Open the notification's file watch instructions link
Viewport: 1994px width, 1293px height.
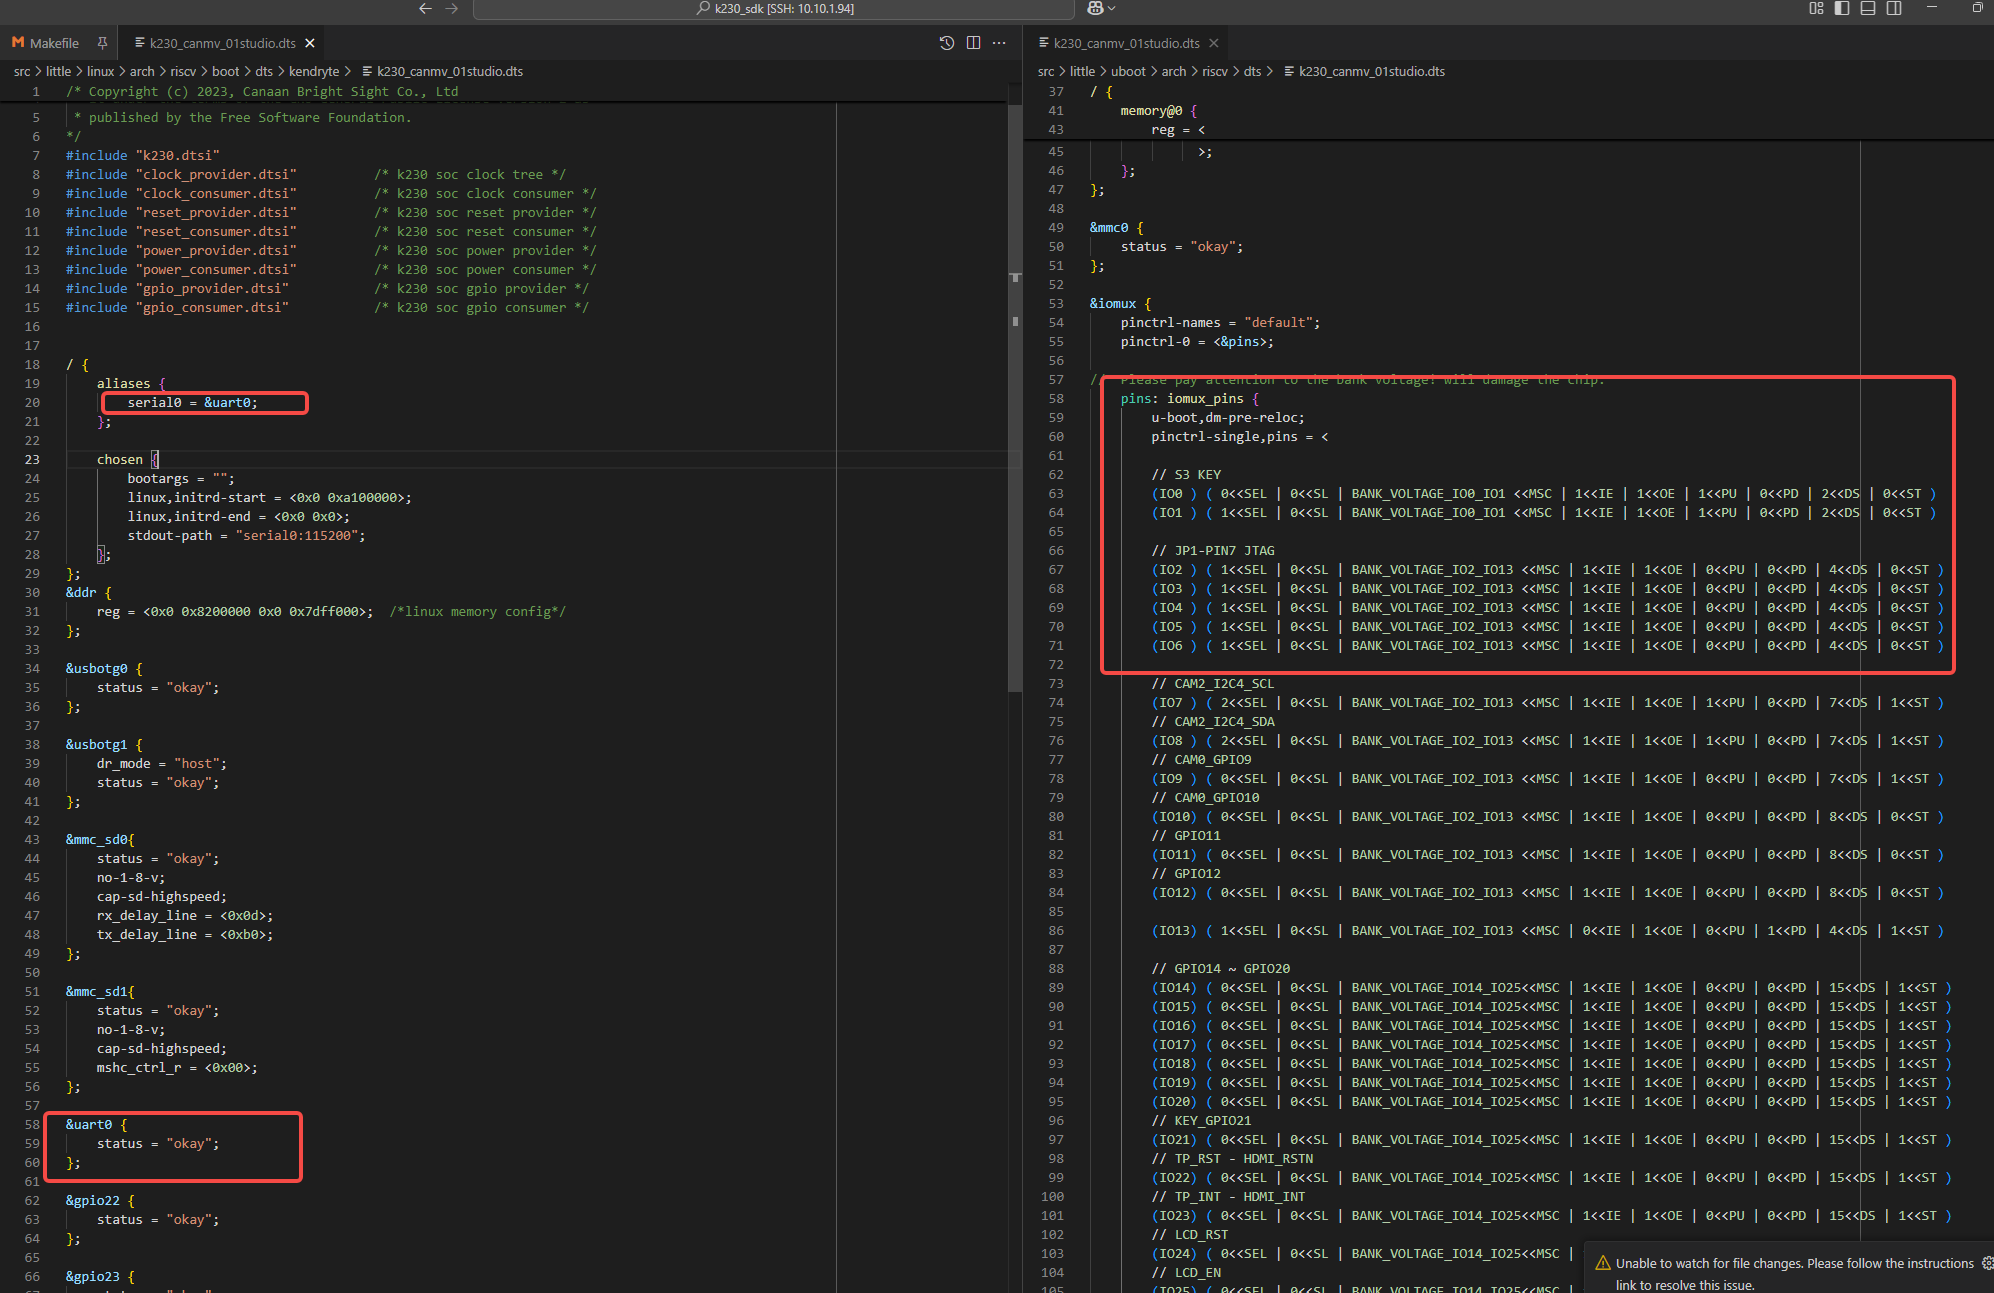1685,1285
